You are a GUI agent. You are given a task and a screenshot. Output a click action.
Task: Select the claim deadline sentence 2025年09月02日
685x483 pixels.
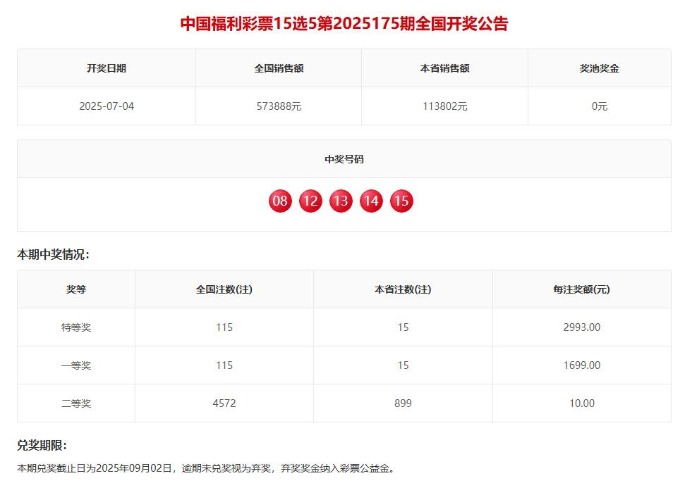134,469
